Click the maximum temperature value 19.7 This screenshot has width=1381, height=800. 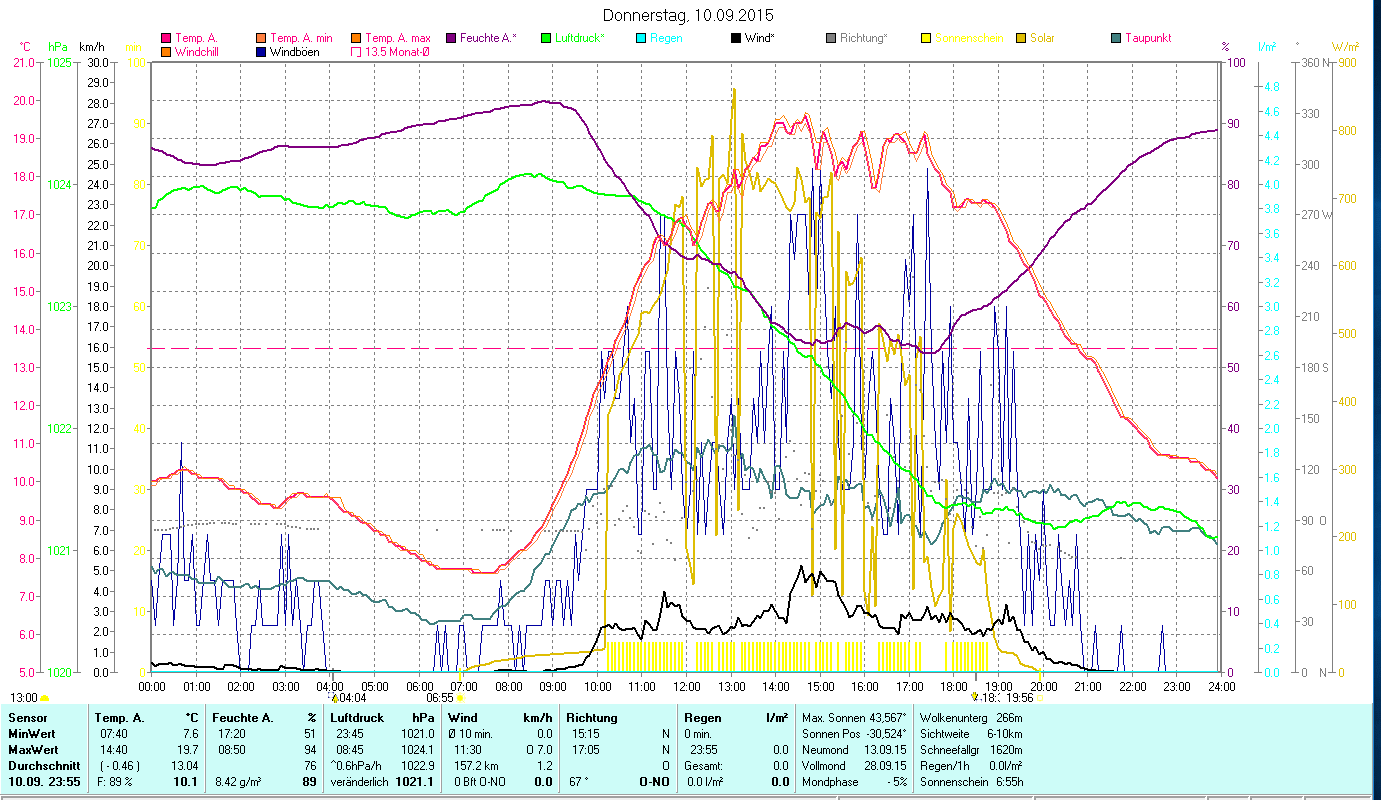click(187, 749)
